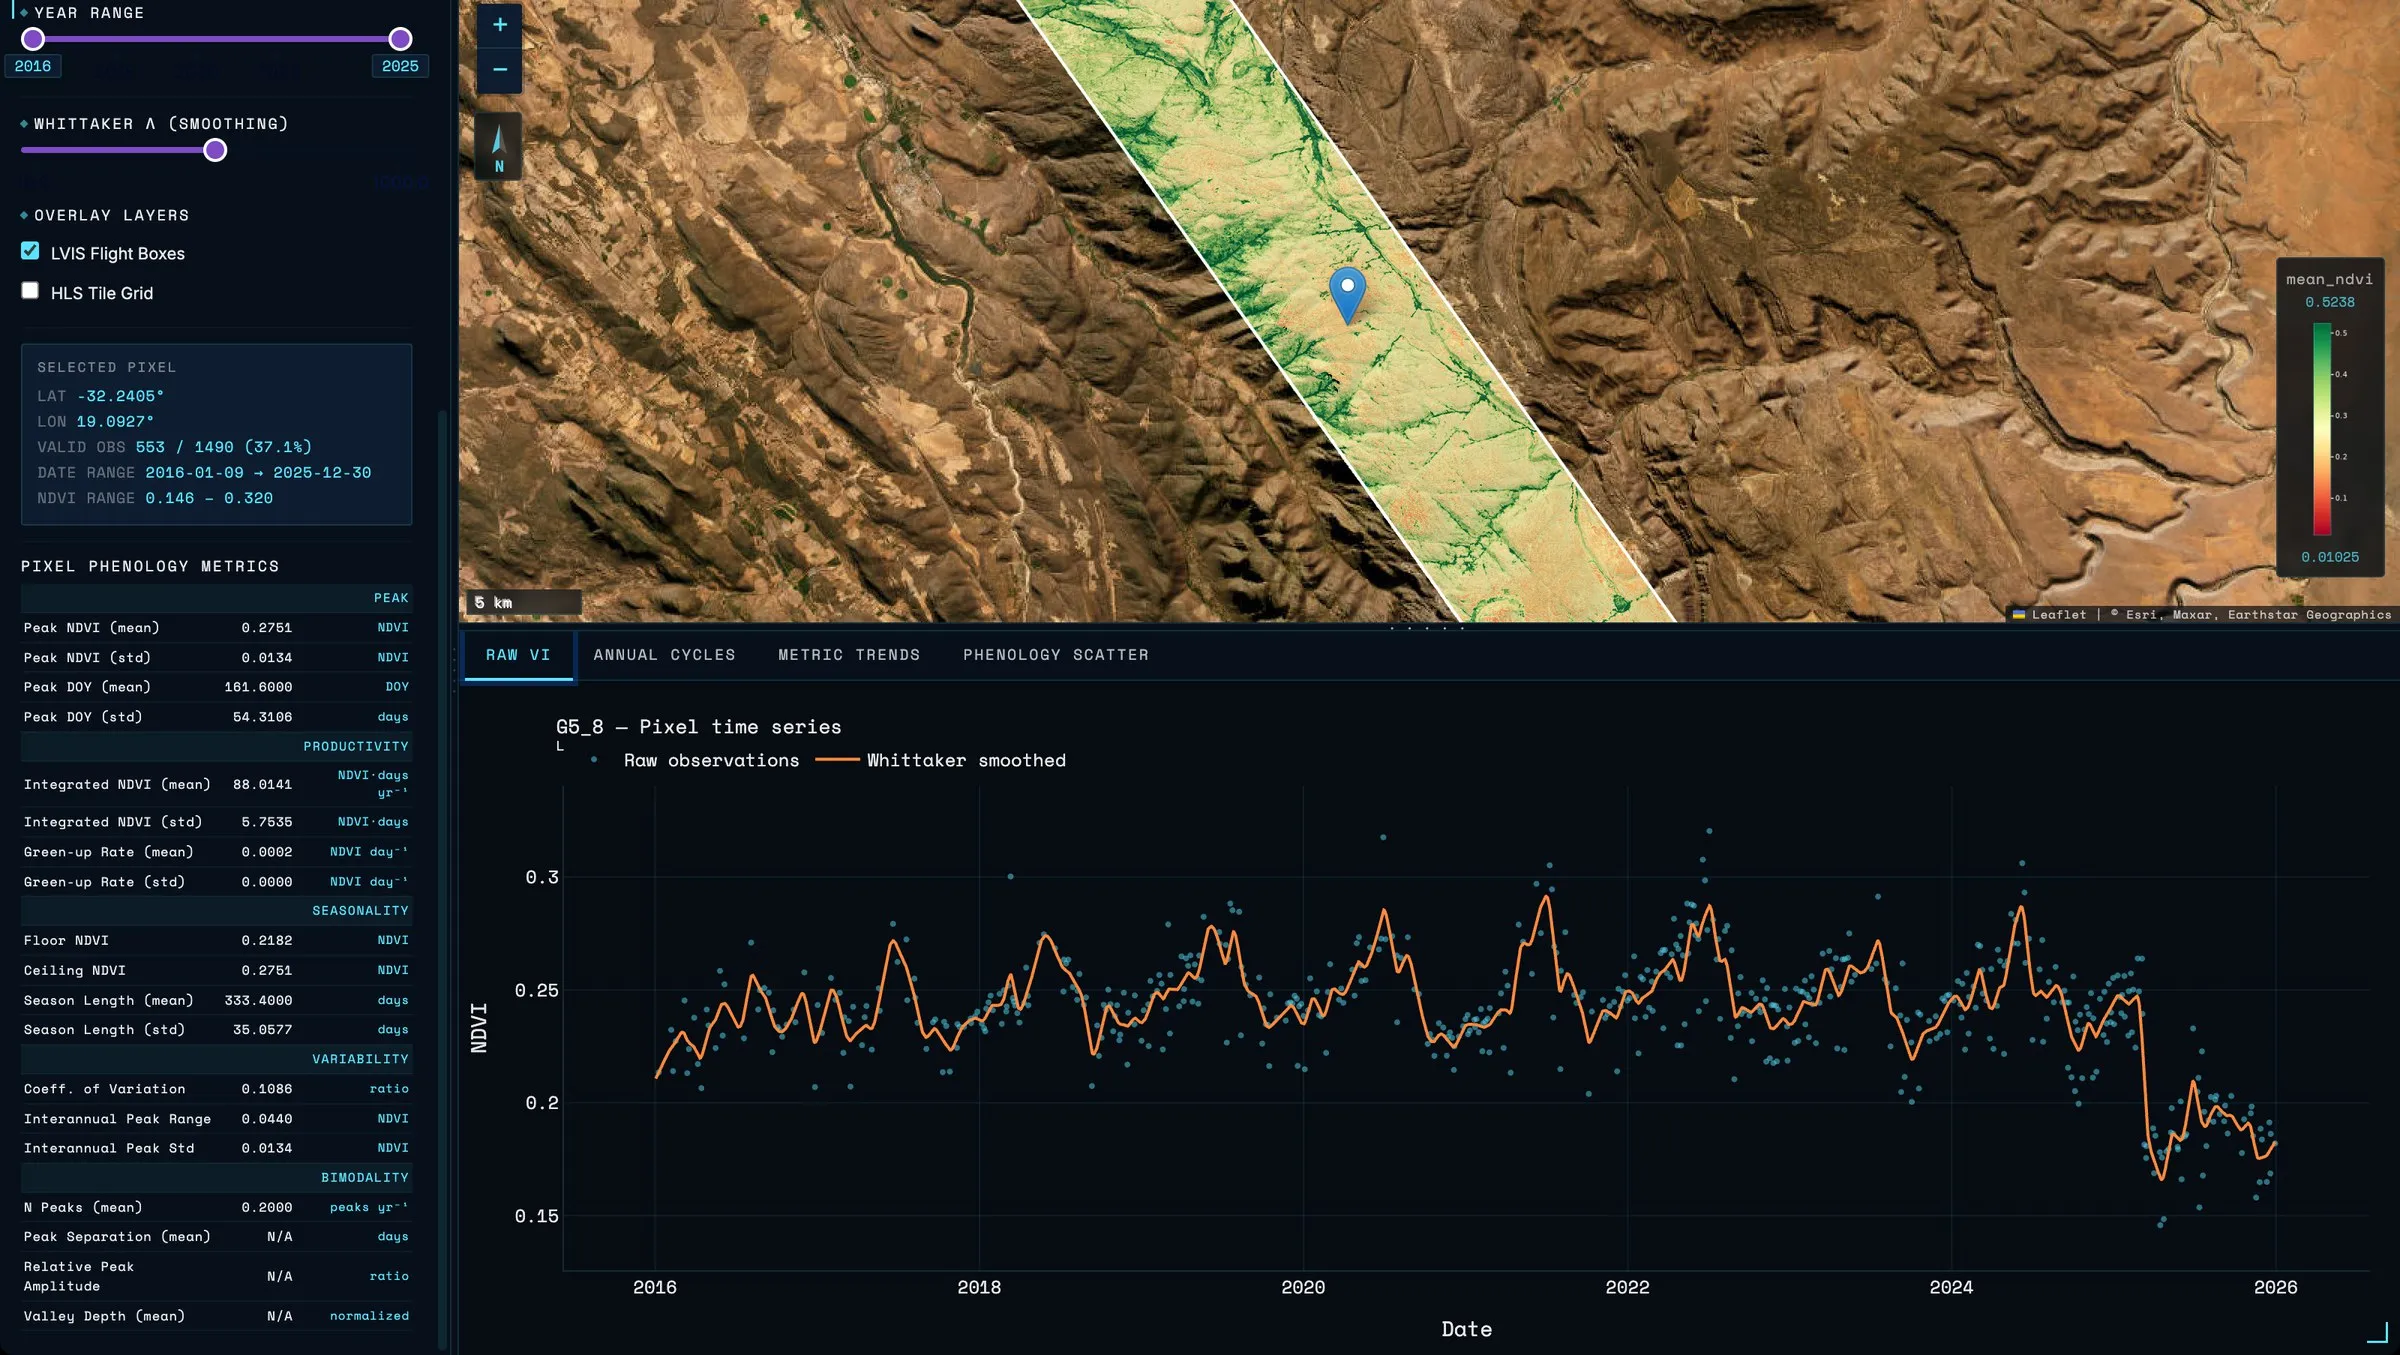Toggle Whittaker smoothed legend entry

942,761
